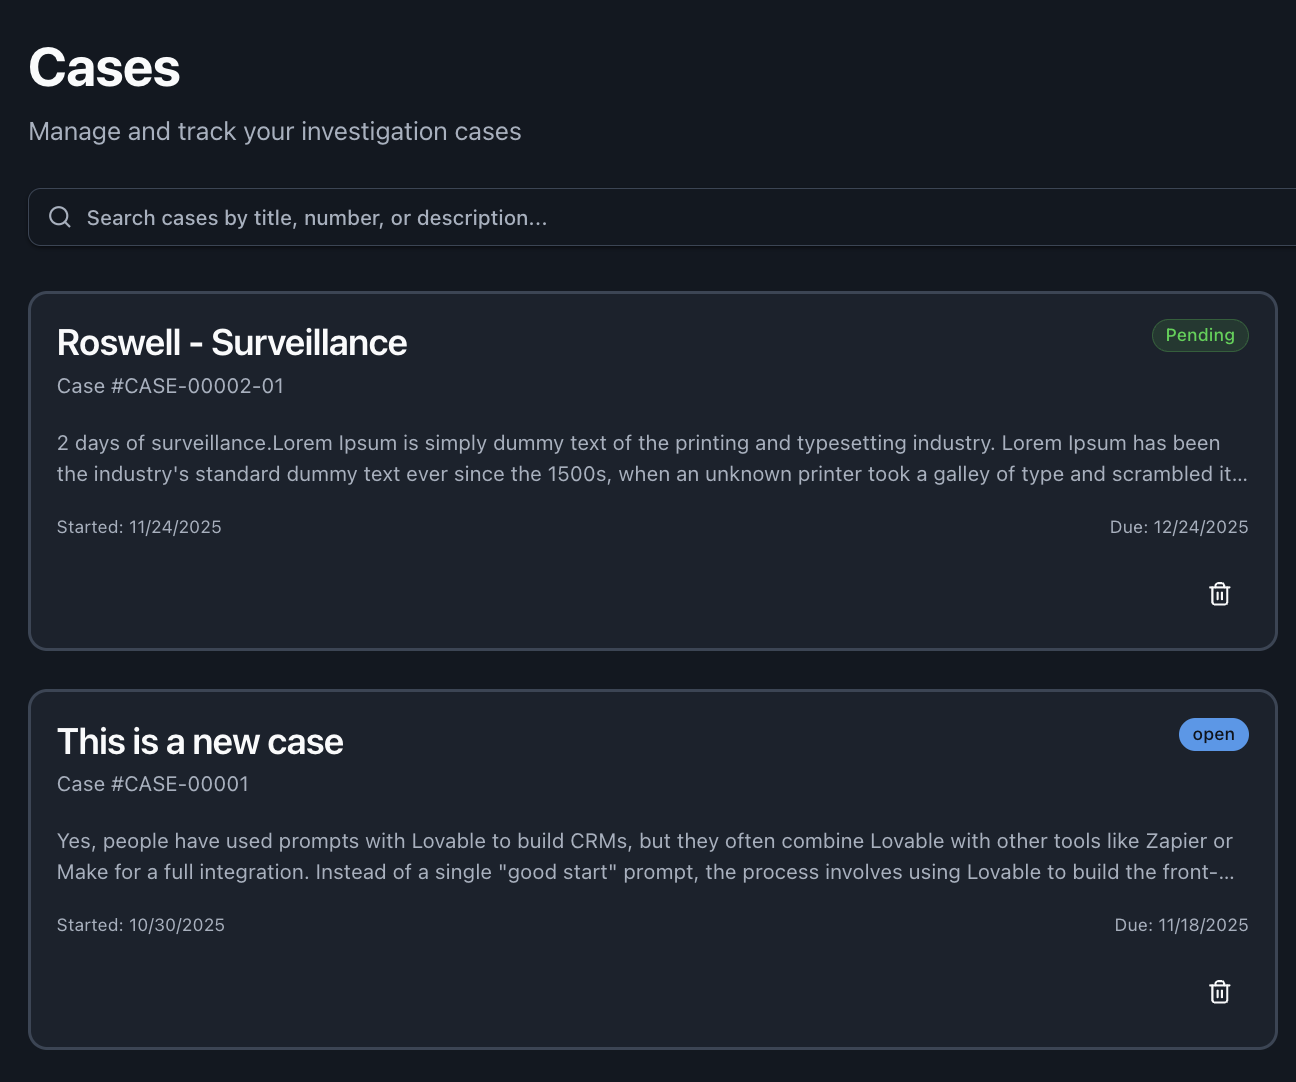The image size is (1296, 1082).
Task: Select case number CASE-00001
Action: pyautogui.click(x=153, y=784)
